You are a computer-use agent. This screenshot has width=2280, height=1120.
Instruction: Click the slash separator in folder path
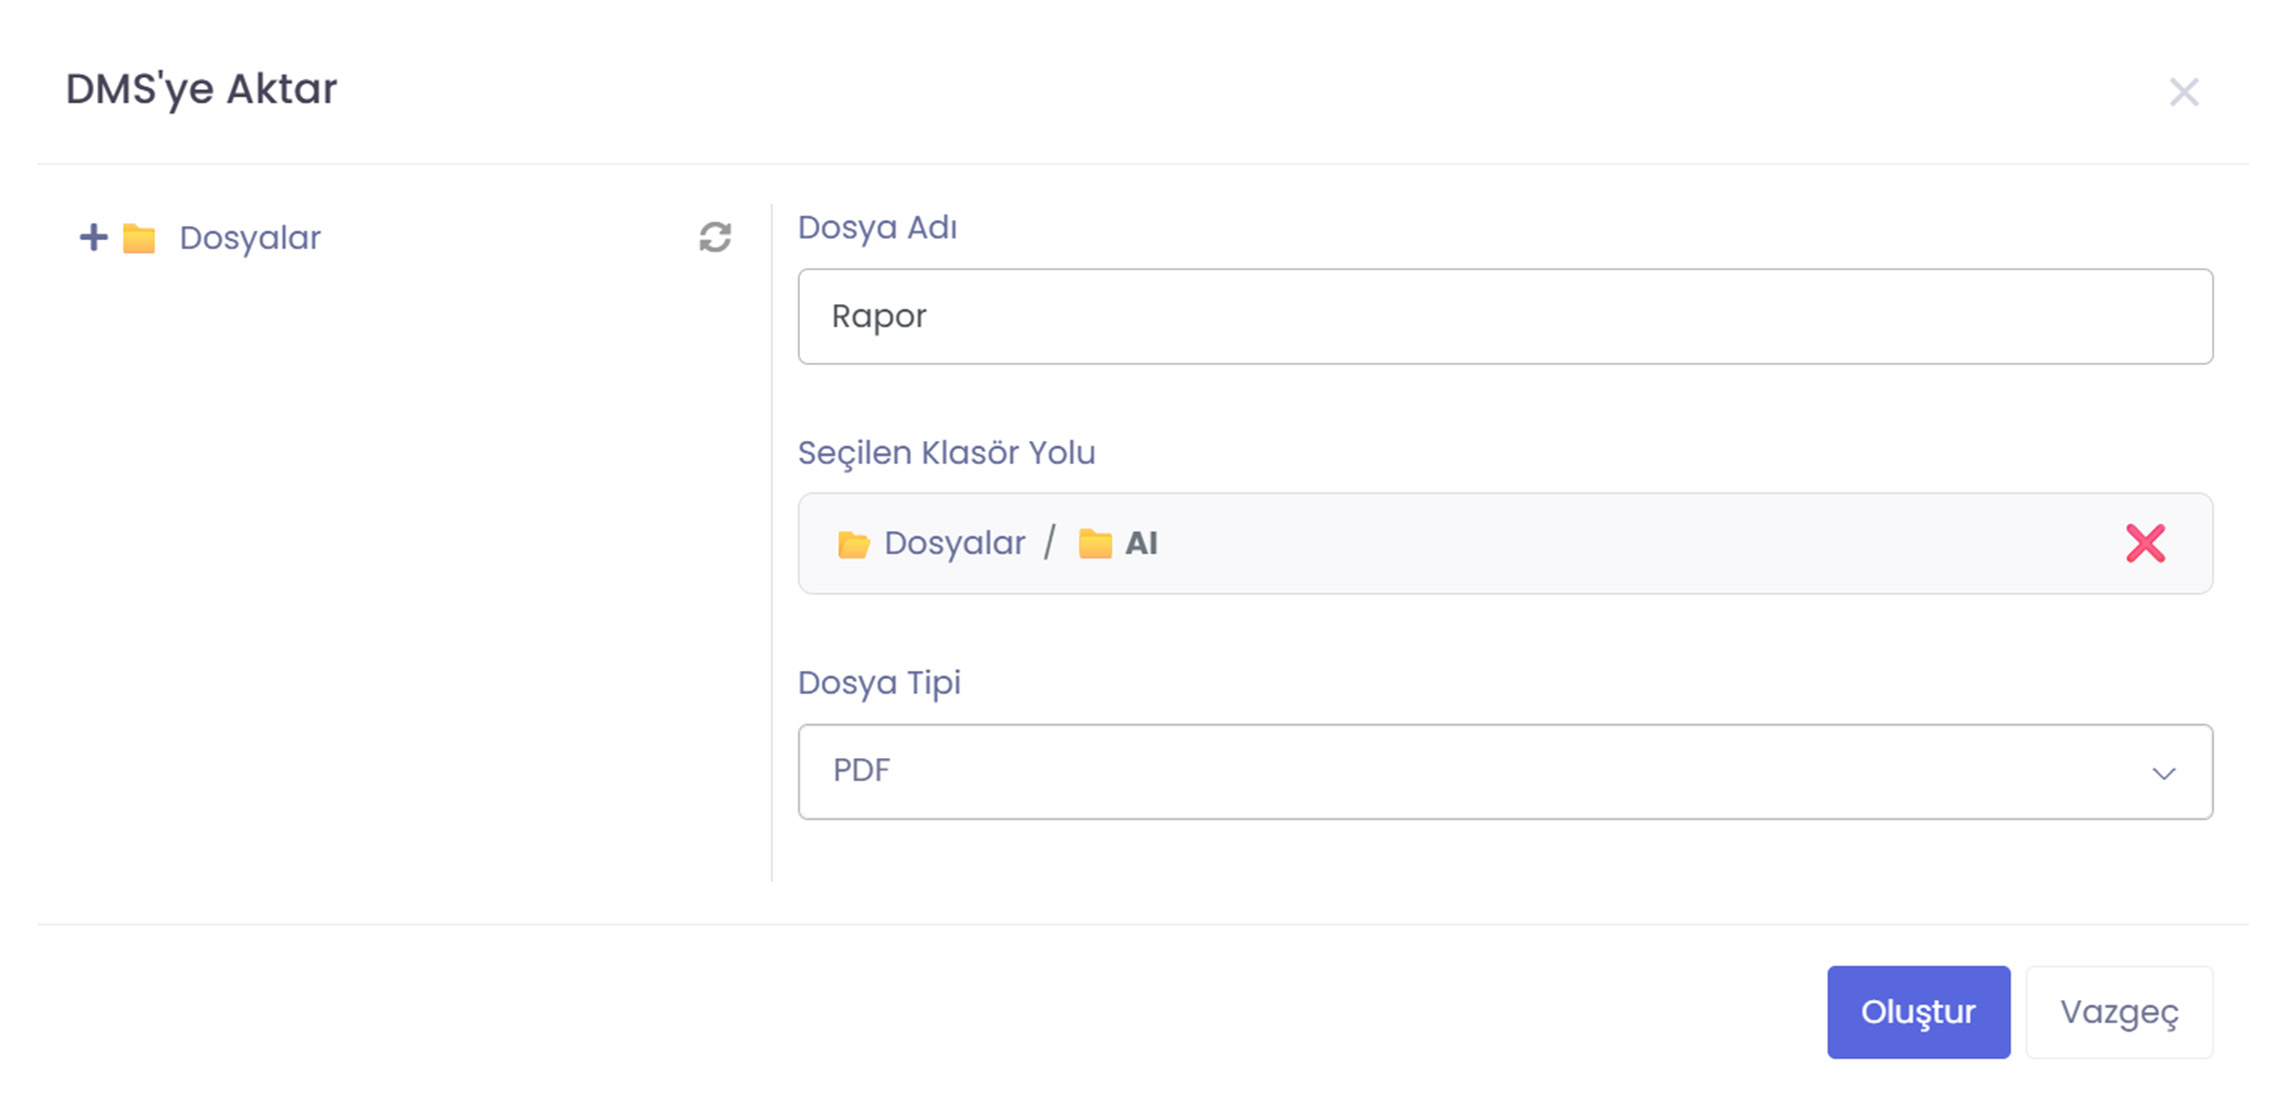coord(1050,543)
